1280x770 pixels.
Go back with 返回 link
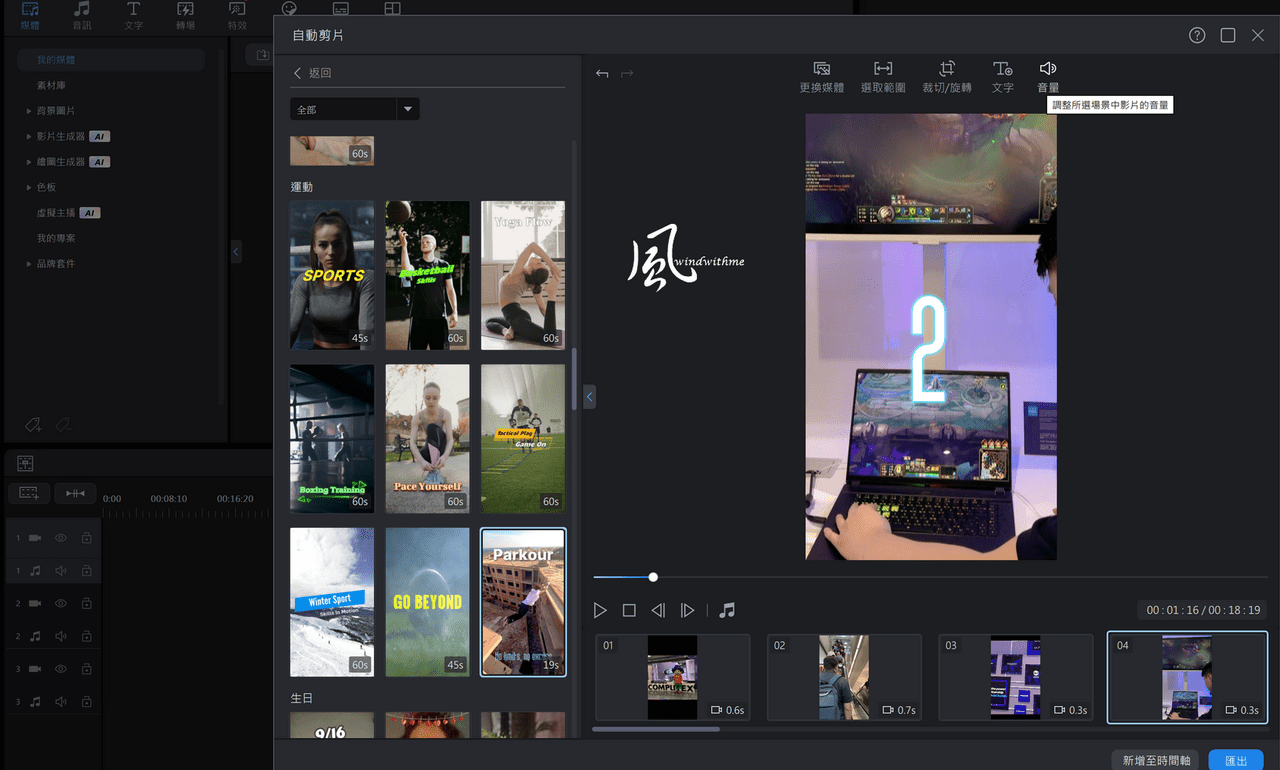click(x=312, y=73)
